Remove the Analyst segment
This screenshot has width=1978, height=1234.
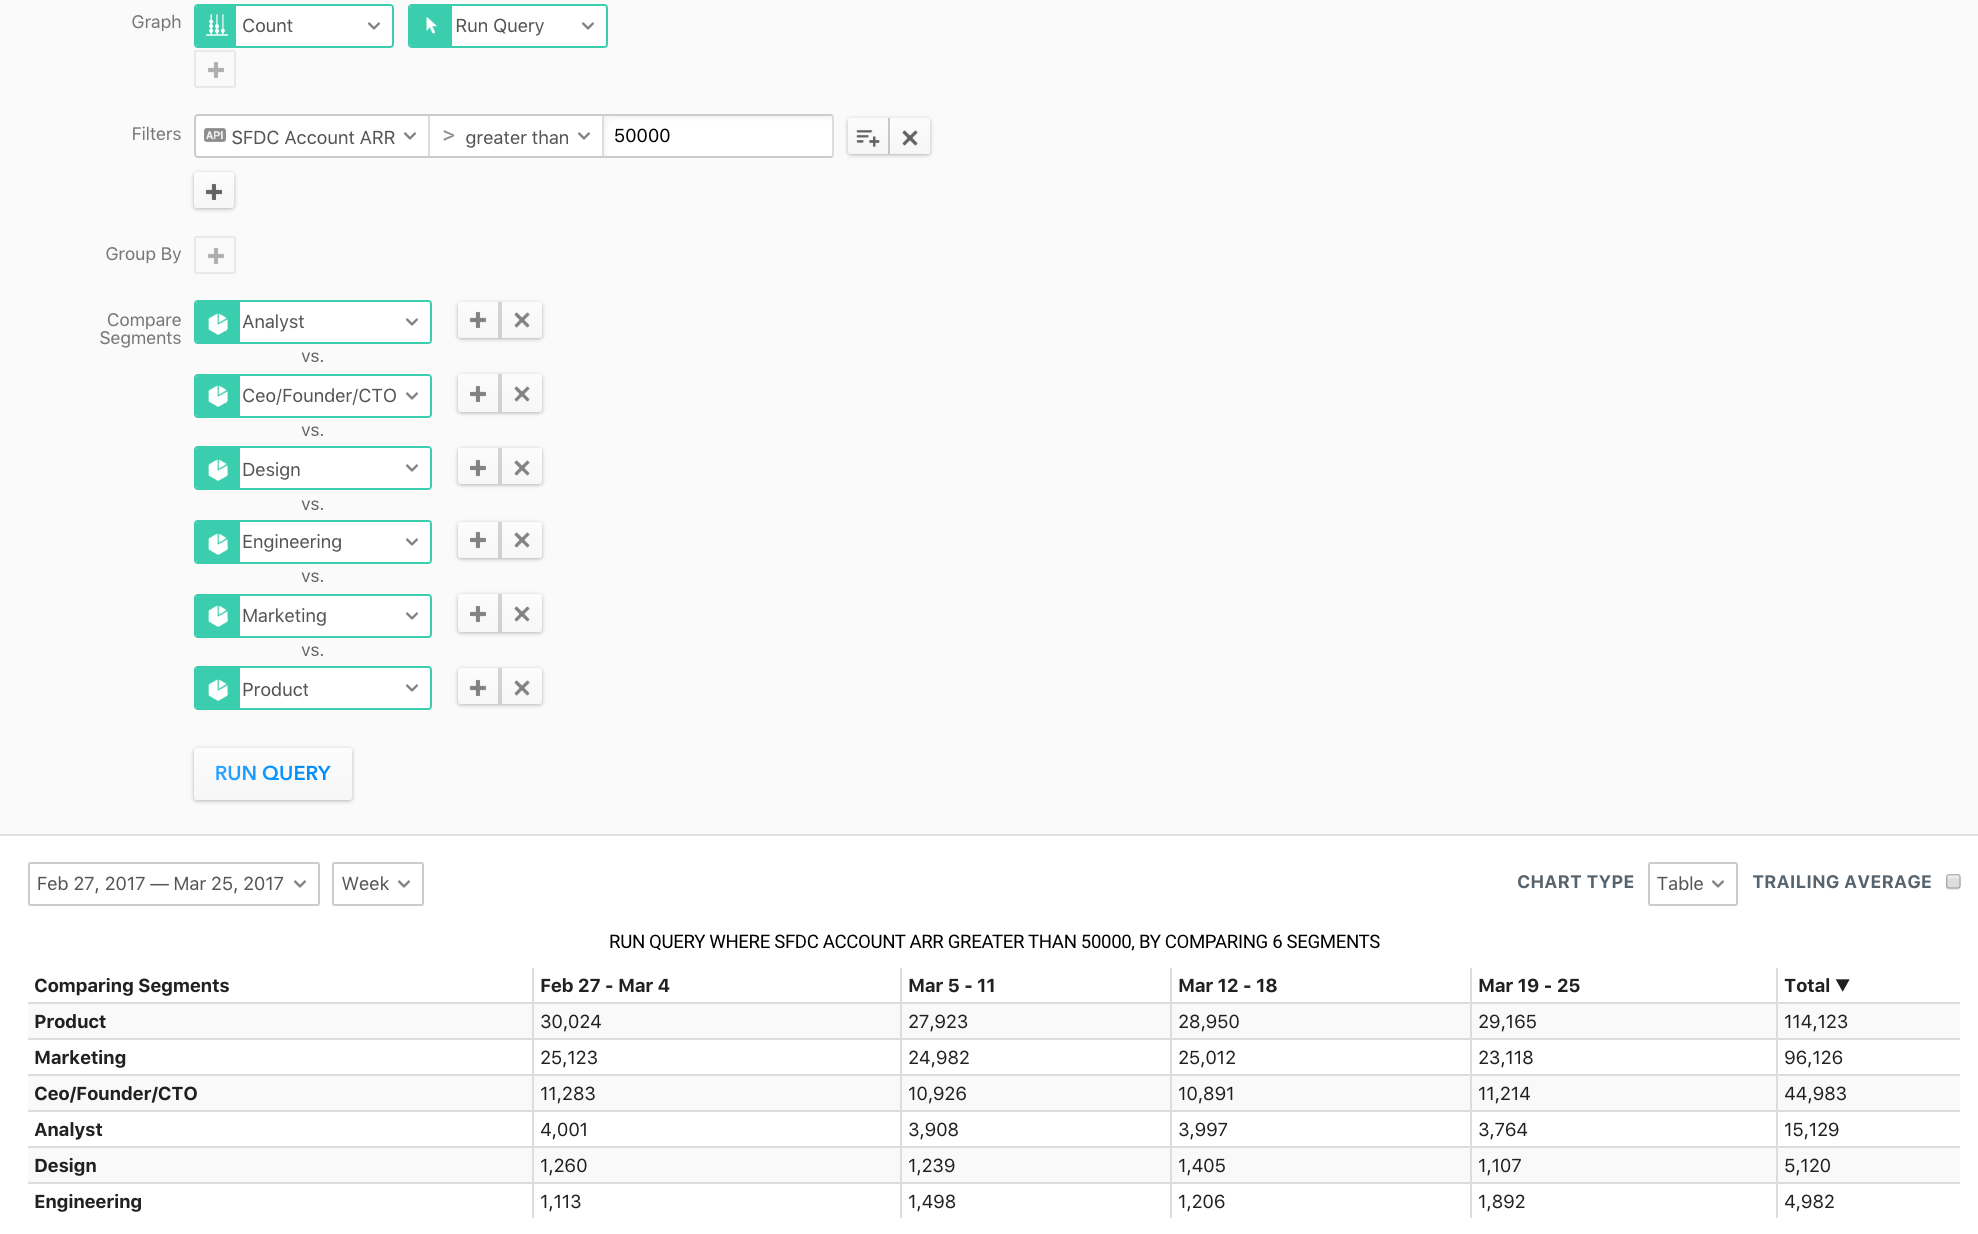click(521, 320)
